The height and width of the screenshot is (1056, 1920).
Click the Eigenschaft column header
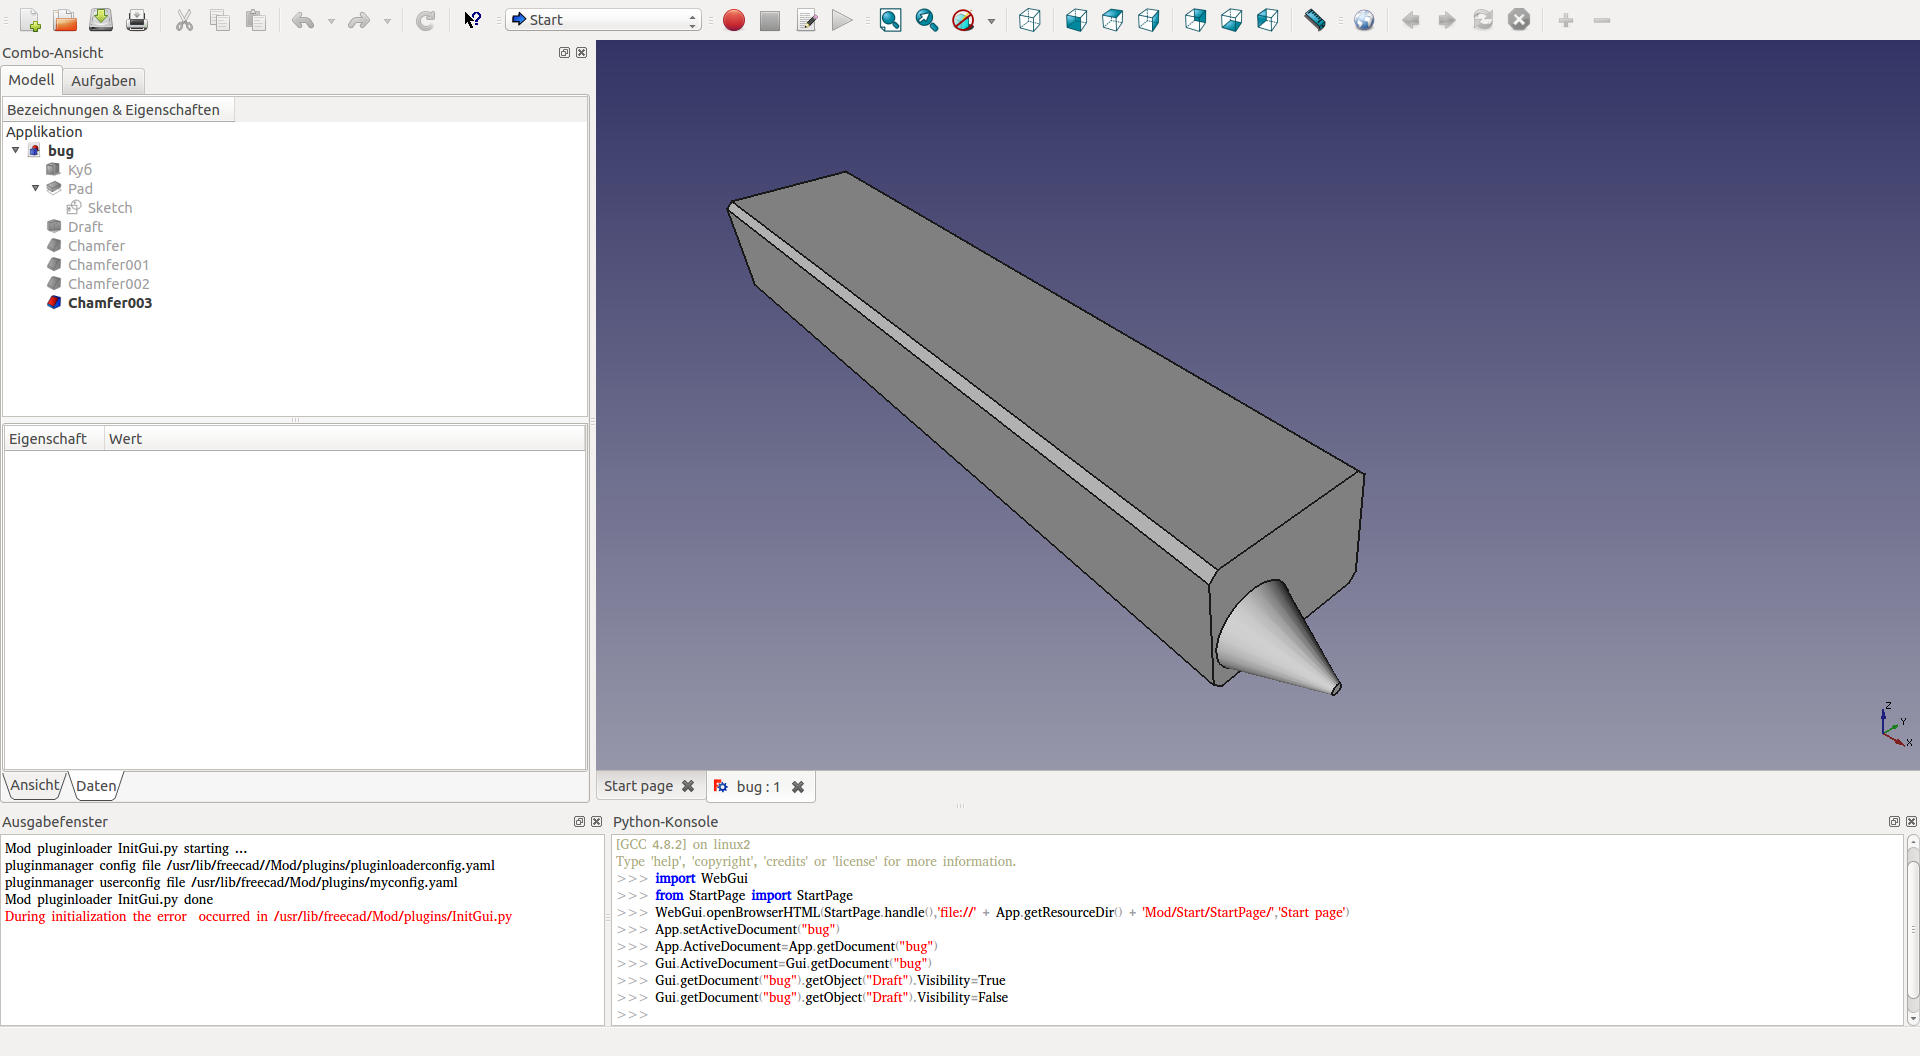point(54,439)
